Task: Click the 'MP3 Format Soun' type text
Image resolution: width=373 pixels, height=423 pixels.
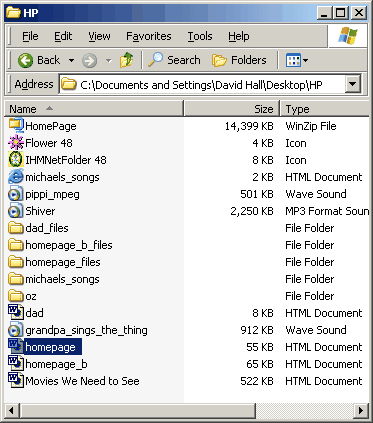Action: click(x=327, y=211)
